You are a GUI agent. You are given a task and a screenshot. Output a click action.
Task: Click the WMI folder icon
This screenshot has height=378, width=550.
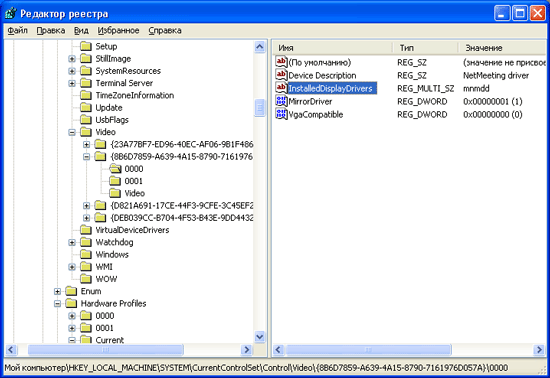pyautogui.click(x=86, y=266)
